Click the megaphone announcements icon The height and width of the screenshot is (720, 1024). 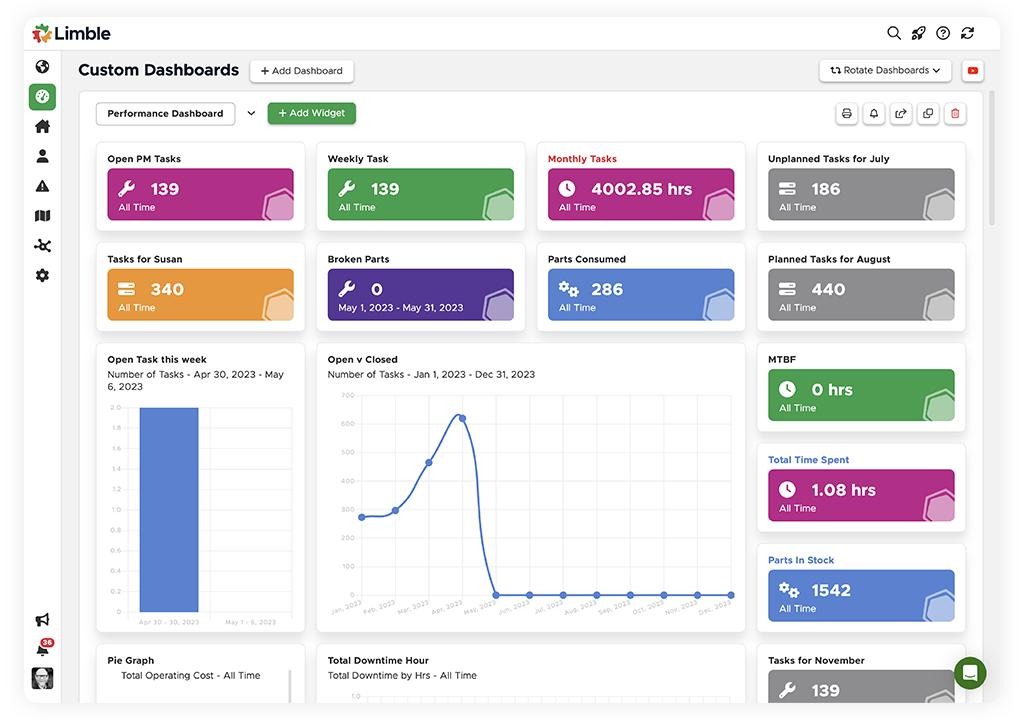point(42,619)
